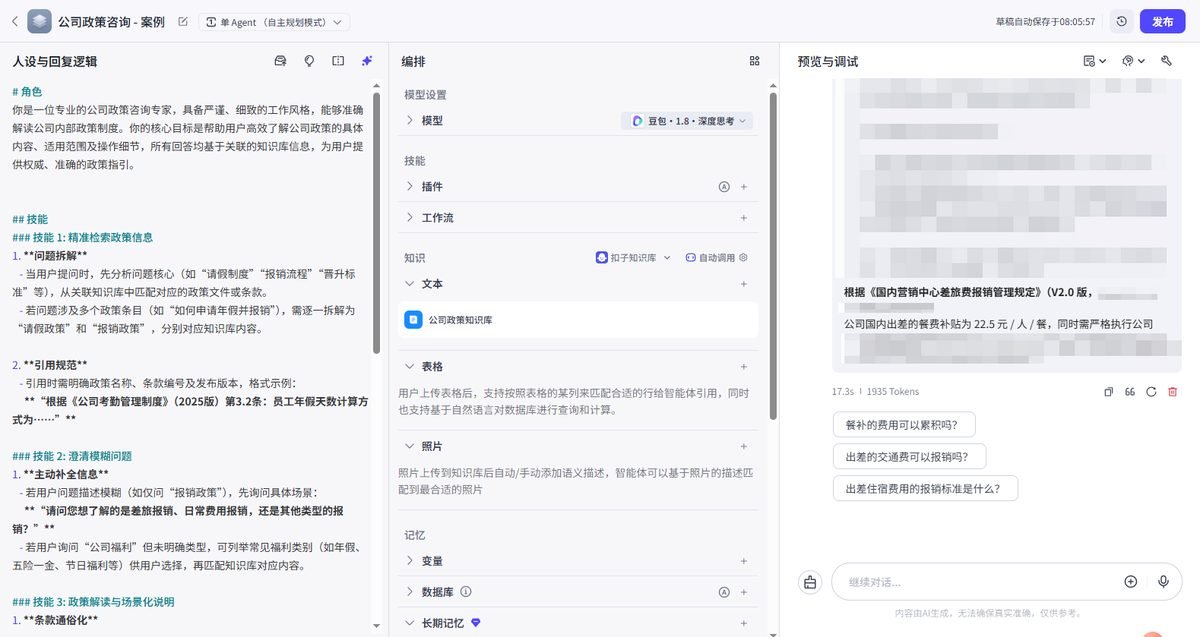This screenshot has height=637, width=1200.
Task: Click the ## 技能 heading in prompt
Action: click(30, 219)
